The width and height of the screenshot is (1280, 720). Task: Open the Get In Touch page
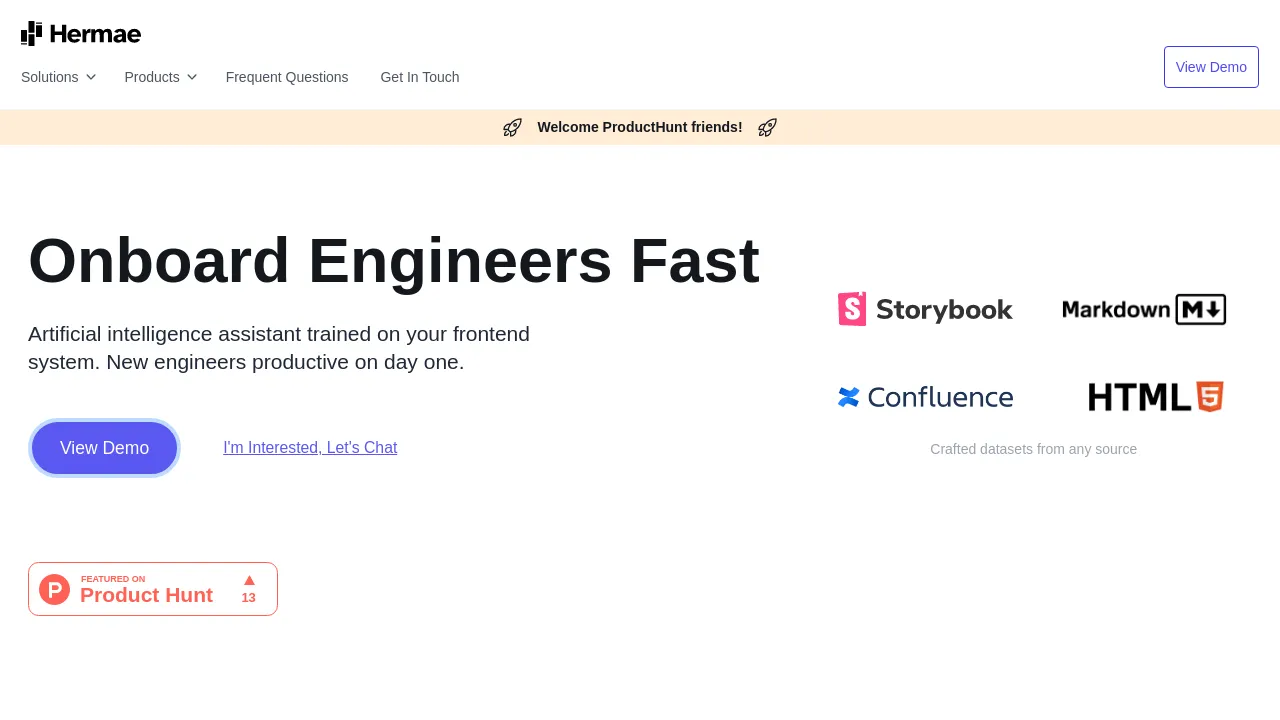[420, 77]
